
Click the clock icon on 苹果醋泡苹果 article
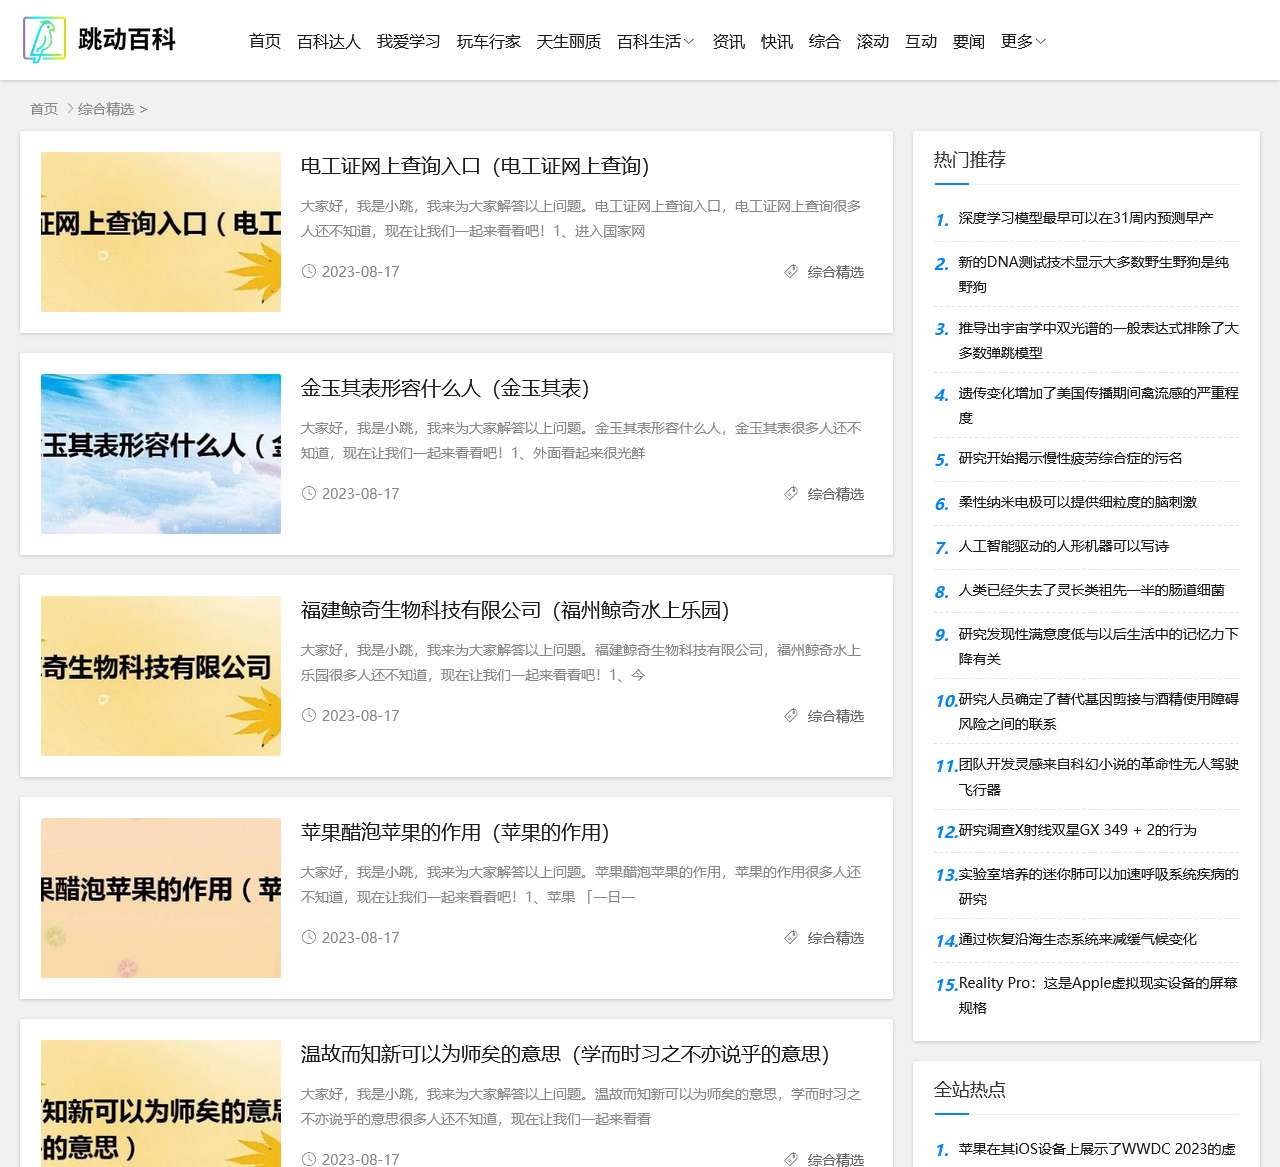309,937
